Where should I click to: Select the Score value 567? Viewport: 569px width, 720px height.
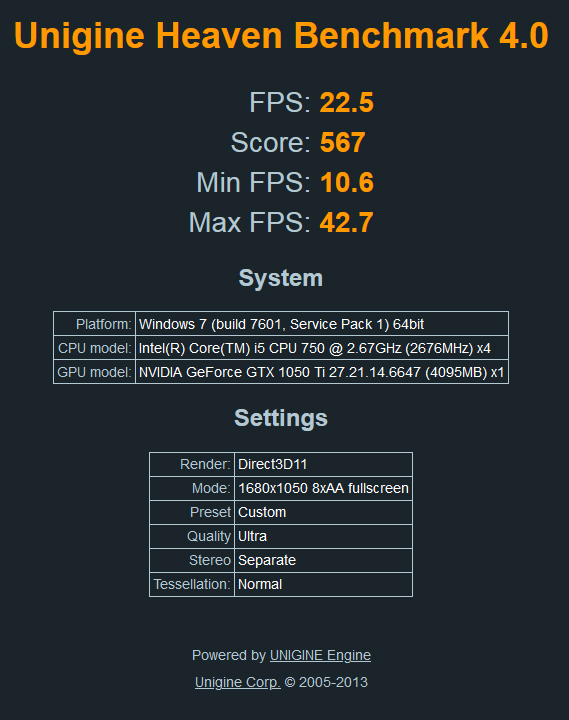343,142
